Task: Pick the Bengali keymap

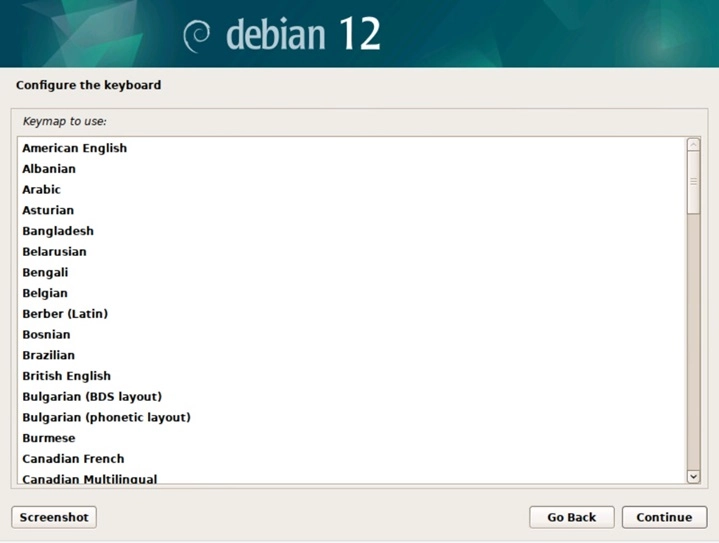Action: (x=352, y=272)
